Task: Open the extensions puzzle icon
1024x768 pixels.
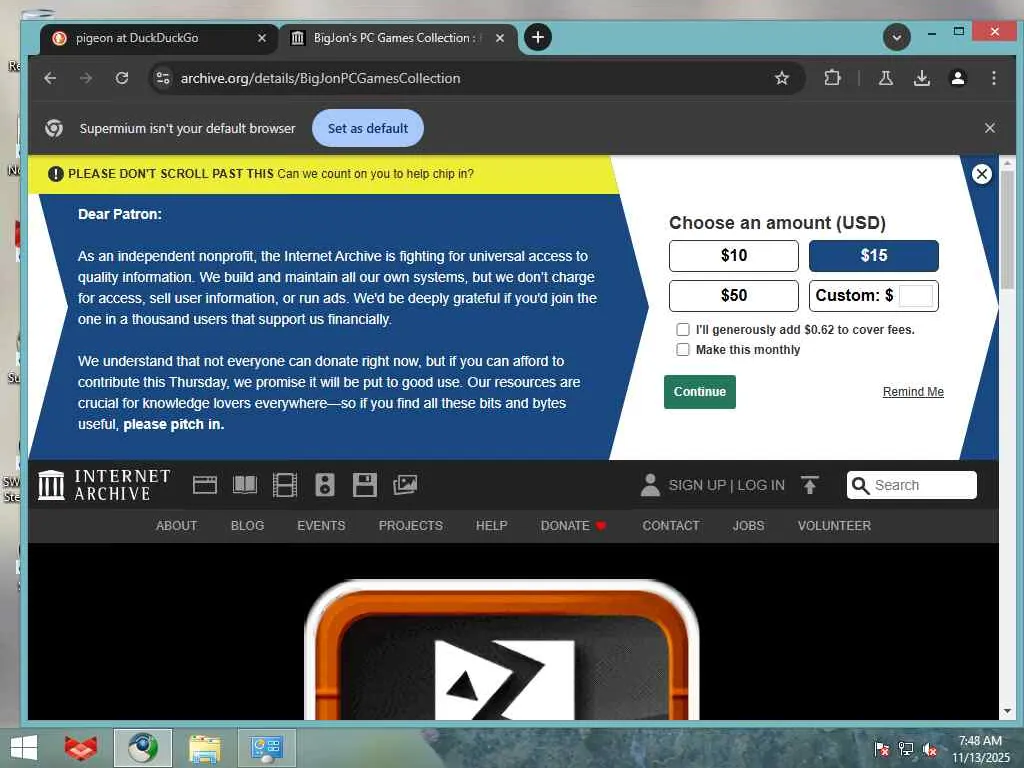Action: point(832,78)
